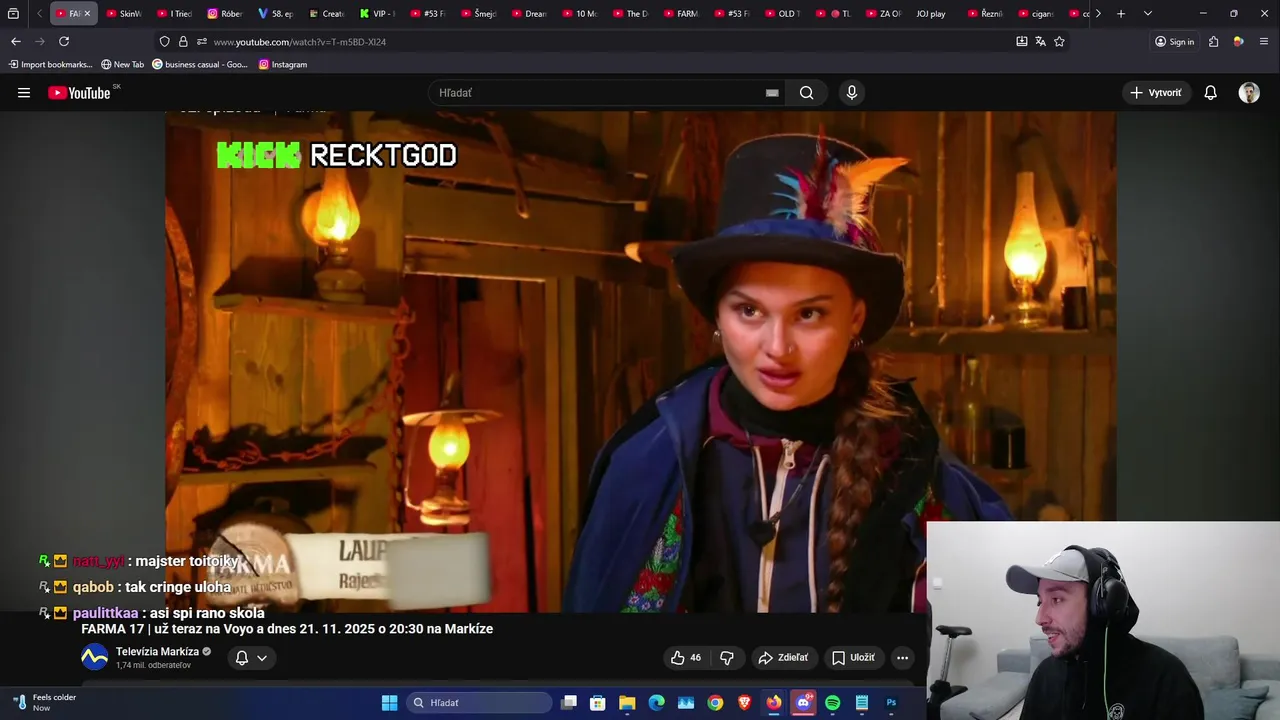Open the list all tabs chevron

(1147, 14)
